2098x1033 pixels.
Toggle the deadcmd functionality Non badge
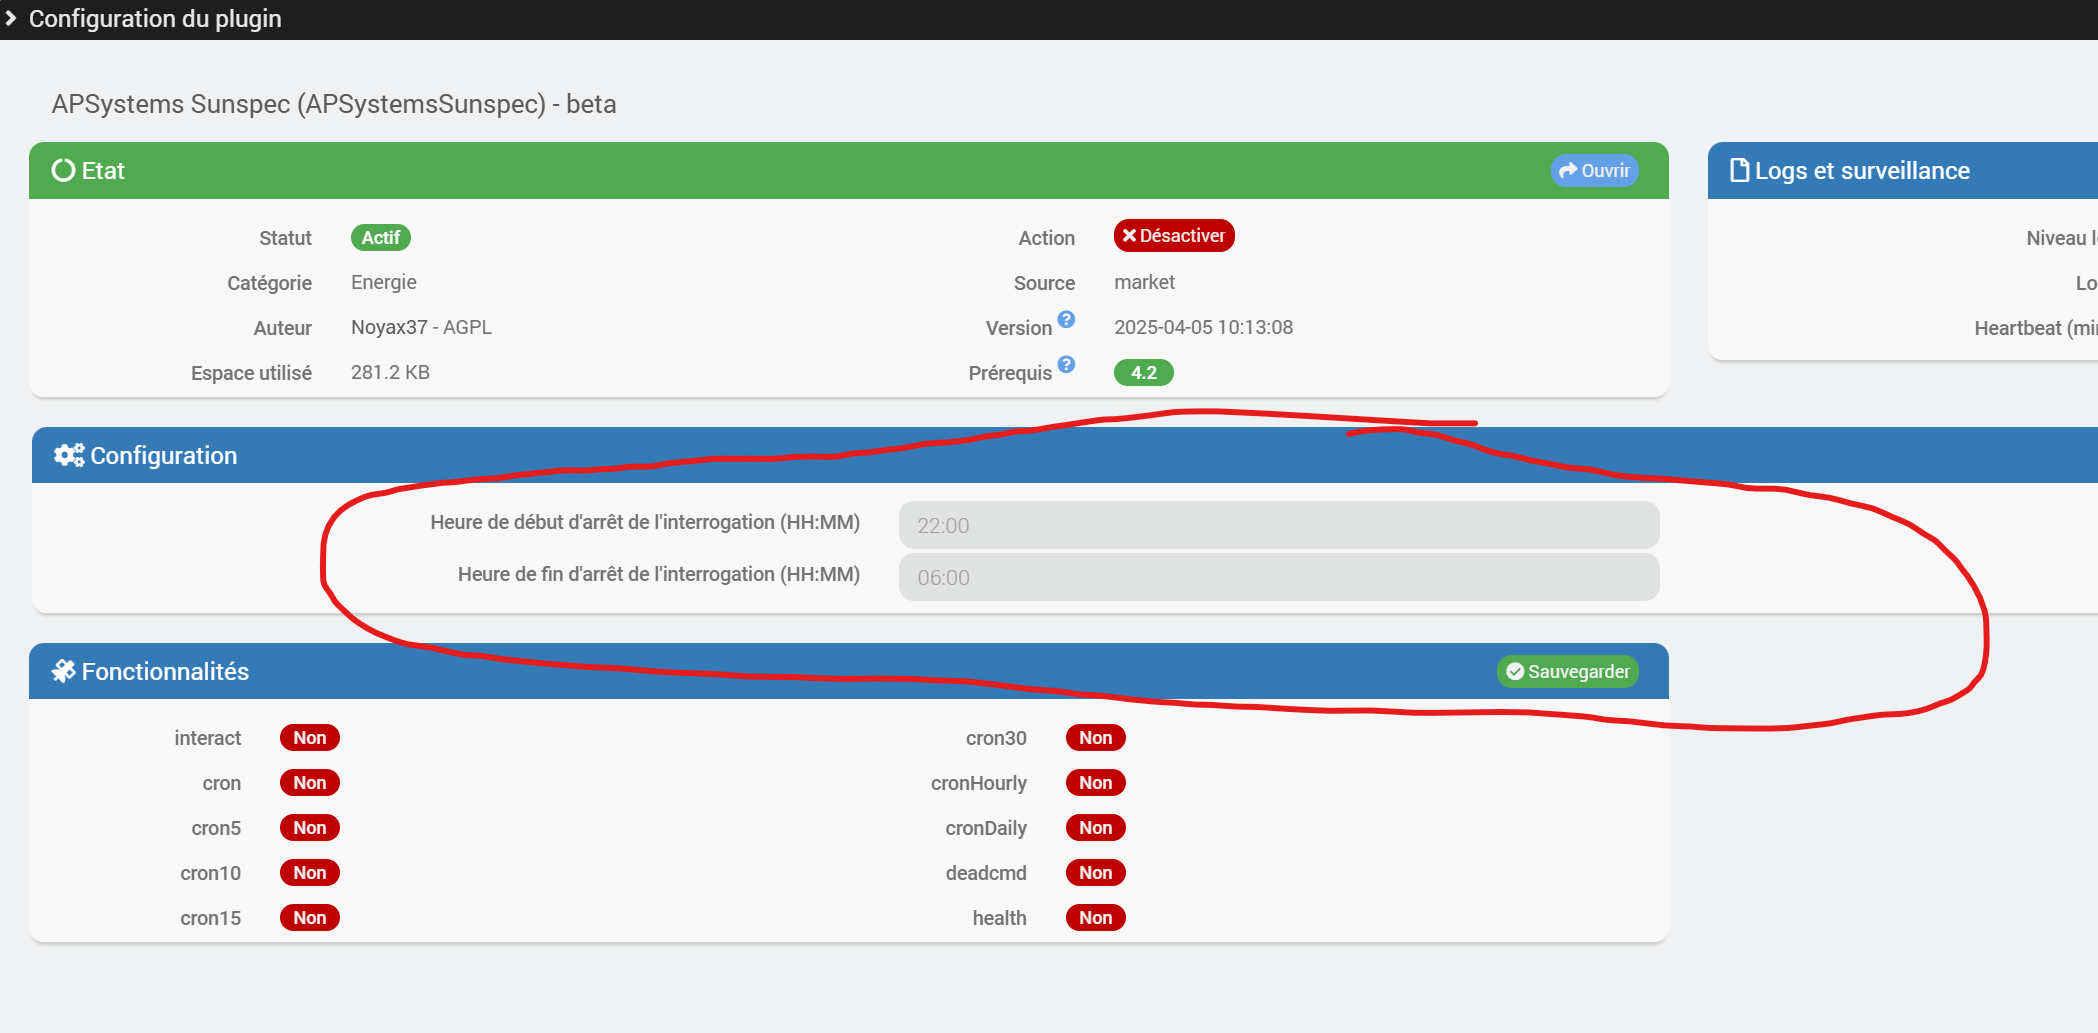[x=1096, y=873]
